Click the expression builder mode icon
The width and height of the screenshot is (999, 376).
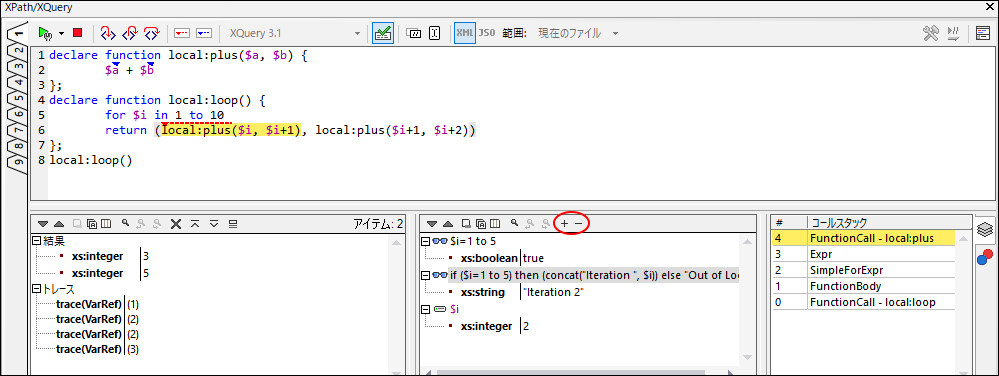413,33
